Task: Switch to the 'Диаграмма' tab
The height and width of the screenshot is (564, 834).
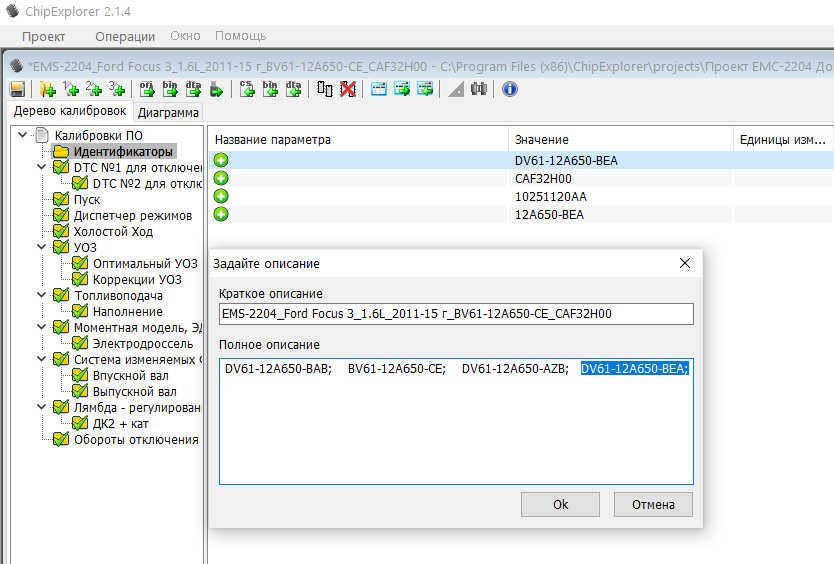Action: click(168, 112)
